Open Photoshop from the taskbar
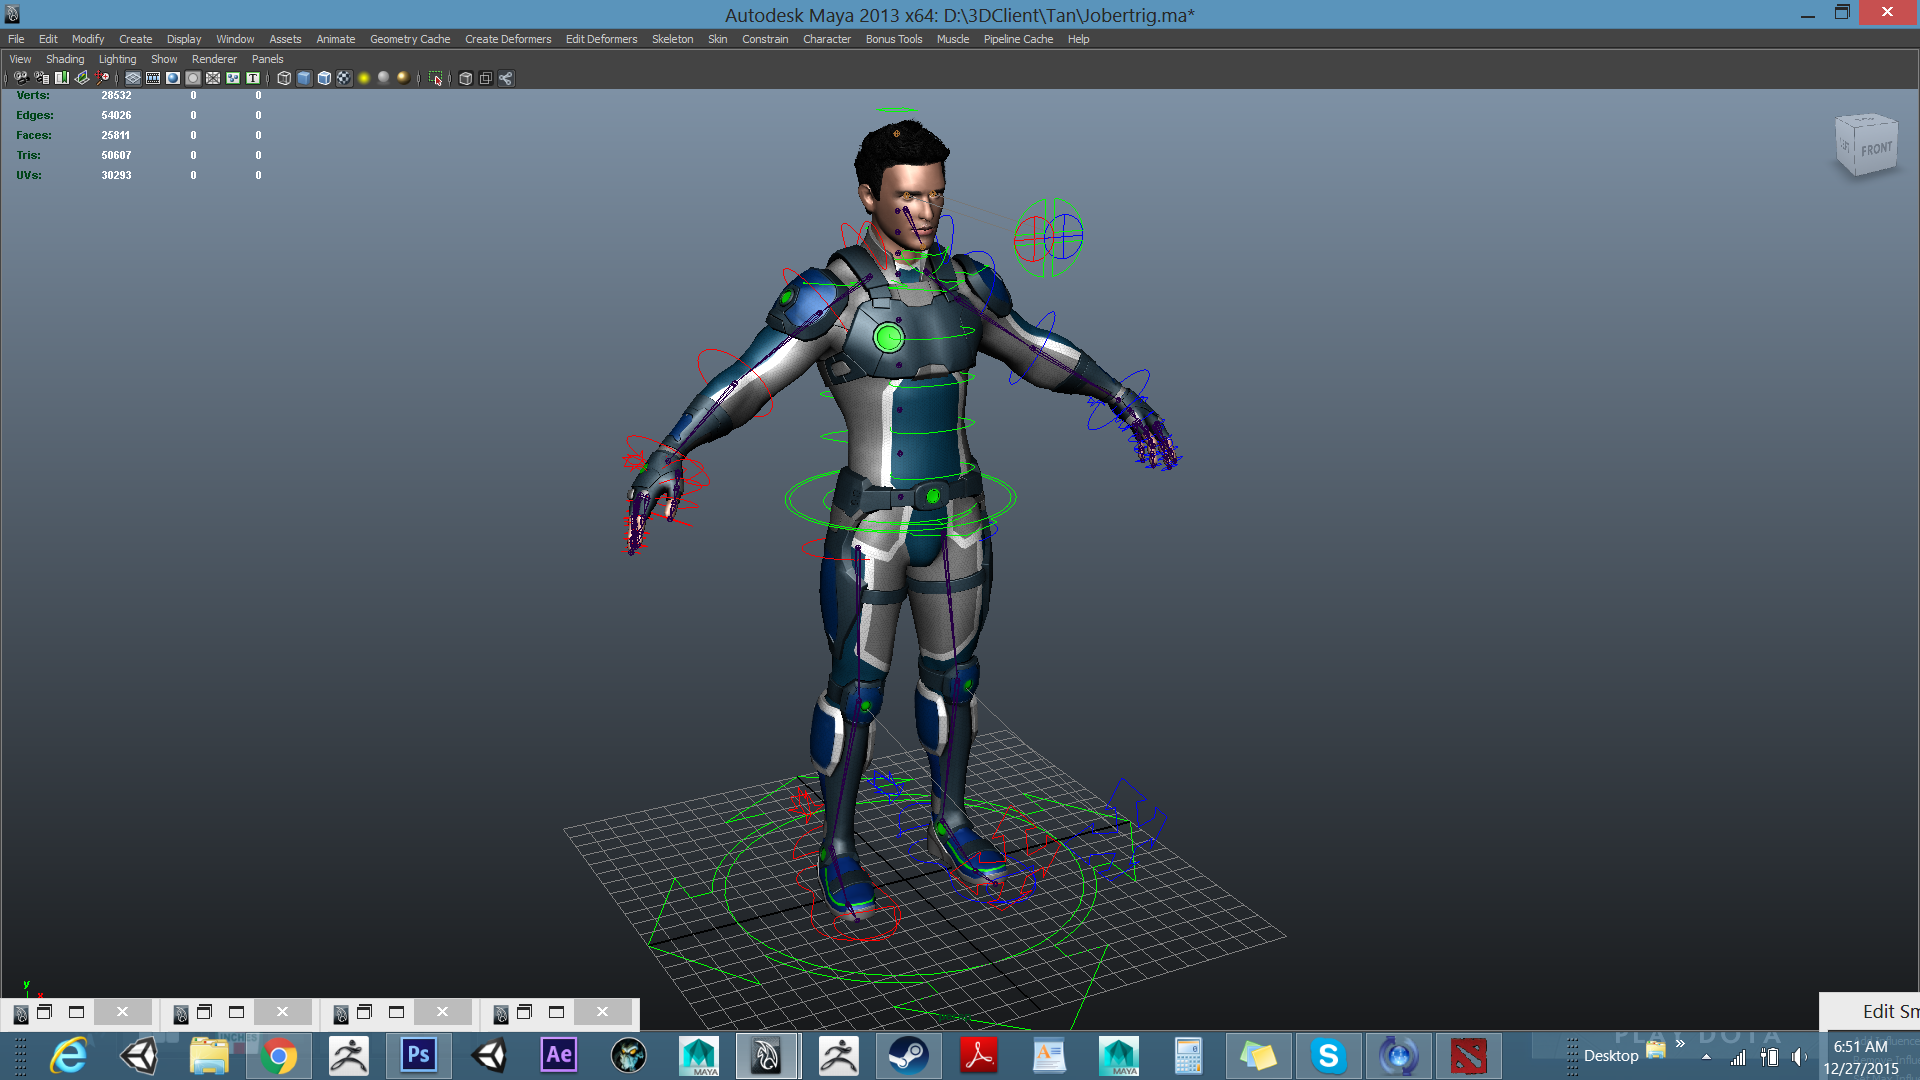 coord(418,1055)
